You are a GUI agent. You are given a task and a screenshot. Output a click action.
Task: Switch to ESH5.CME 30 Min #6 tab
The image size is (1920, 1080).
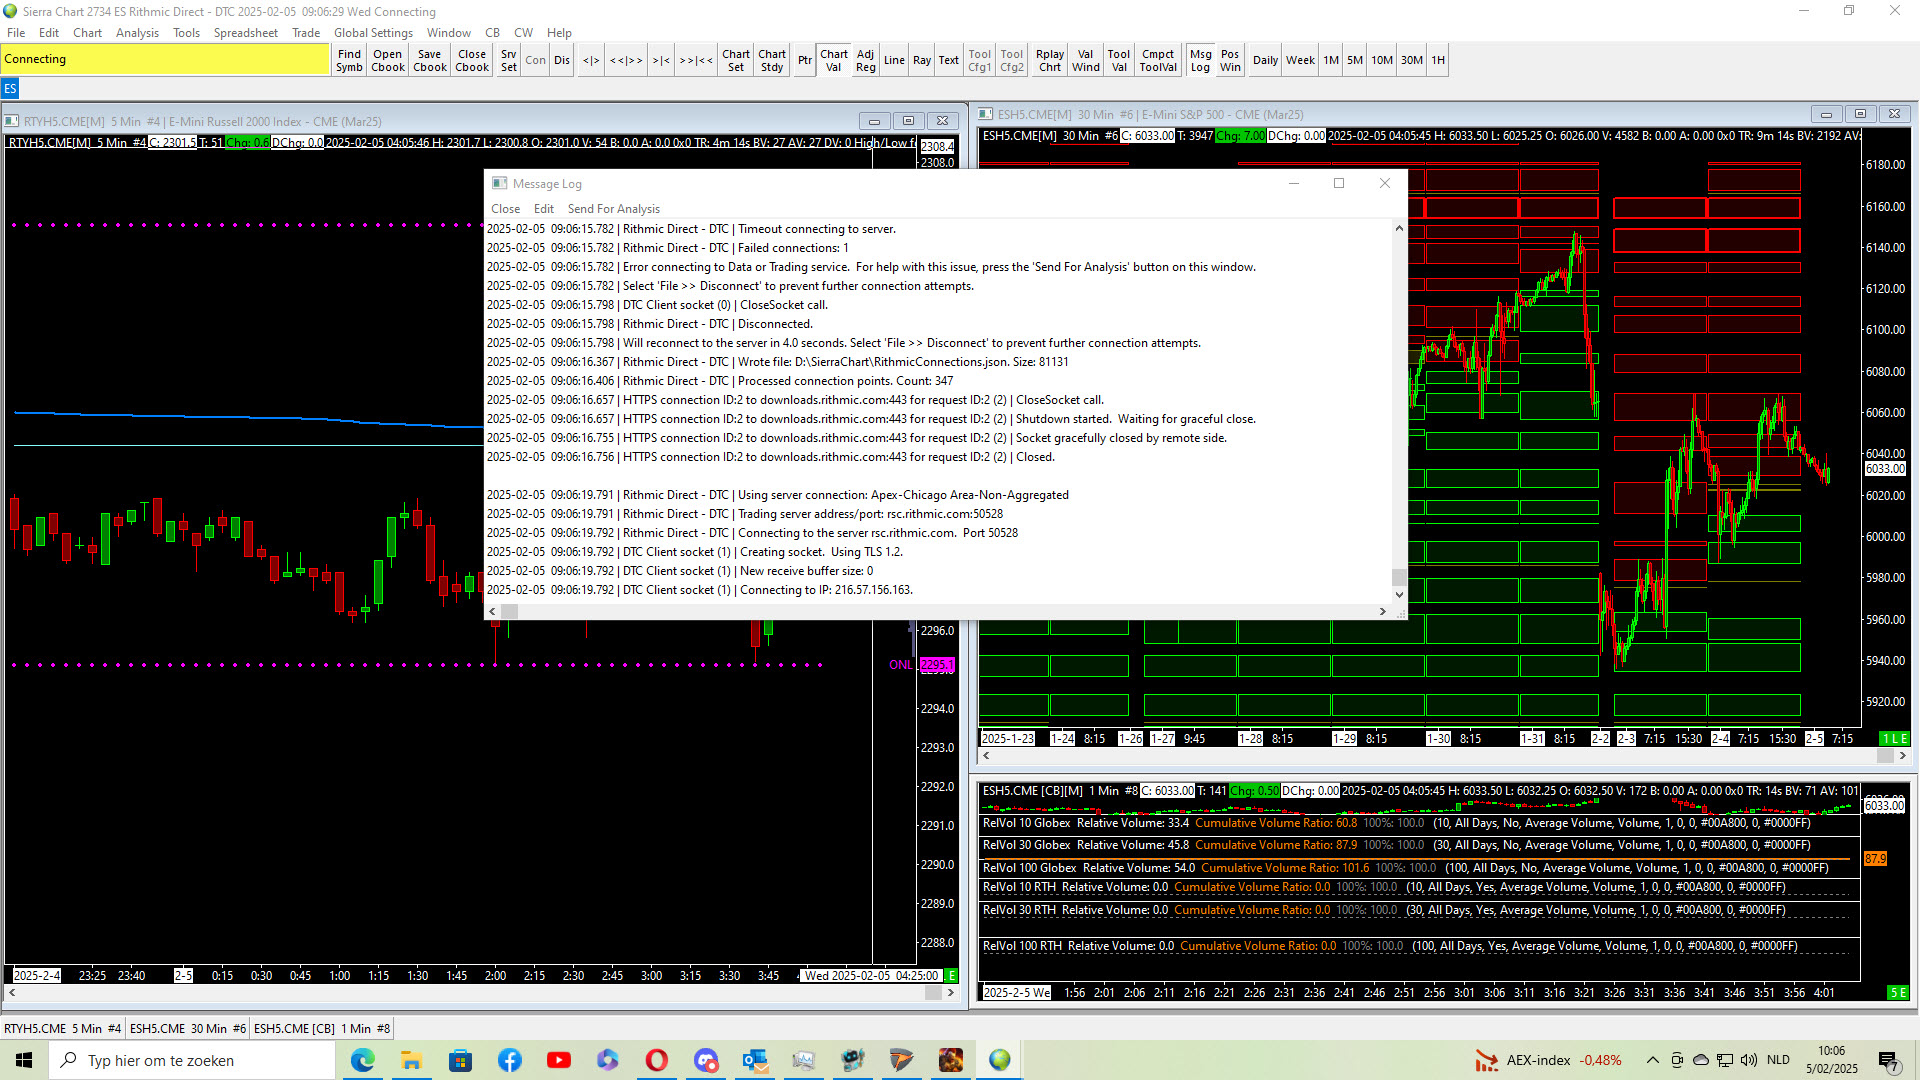tap(188, 1028)
